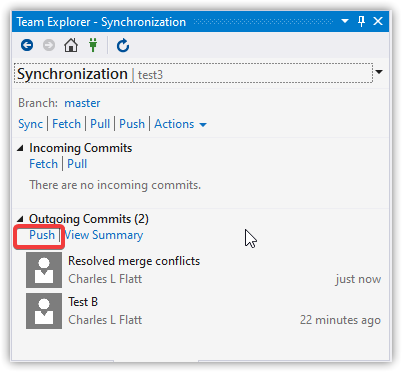Click Pull under Incoming Commits
This screenshot has height=372, width=402.
pyautogui.click(x=77, y=164)
